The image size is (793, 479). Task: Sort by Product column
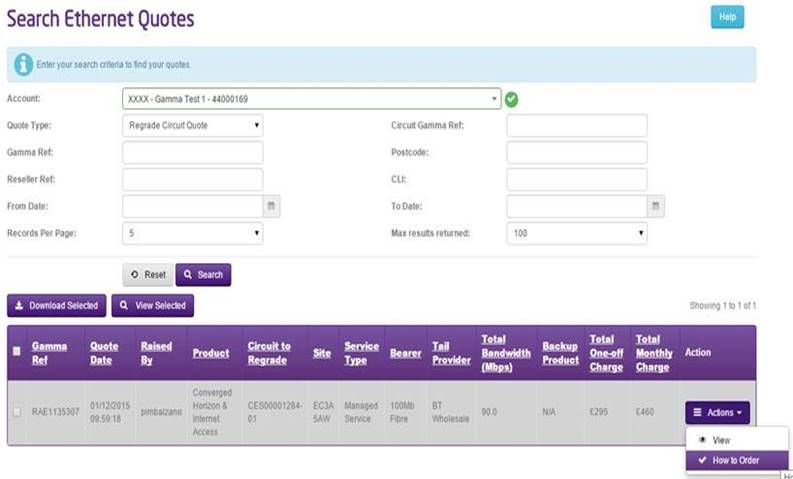[211, 353]
